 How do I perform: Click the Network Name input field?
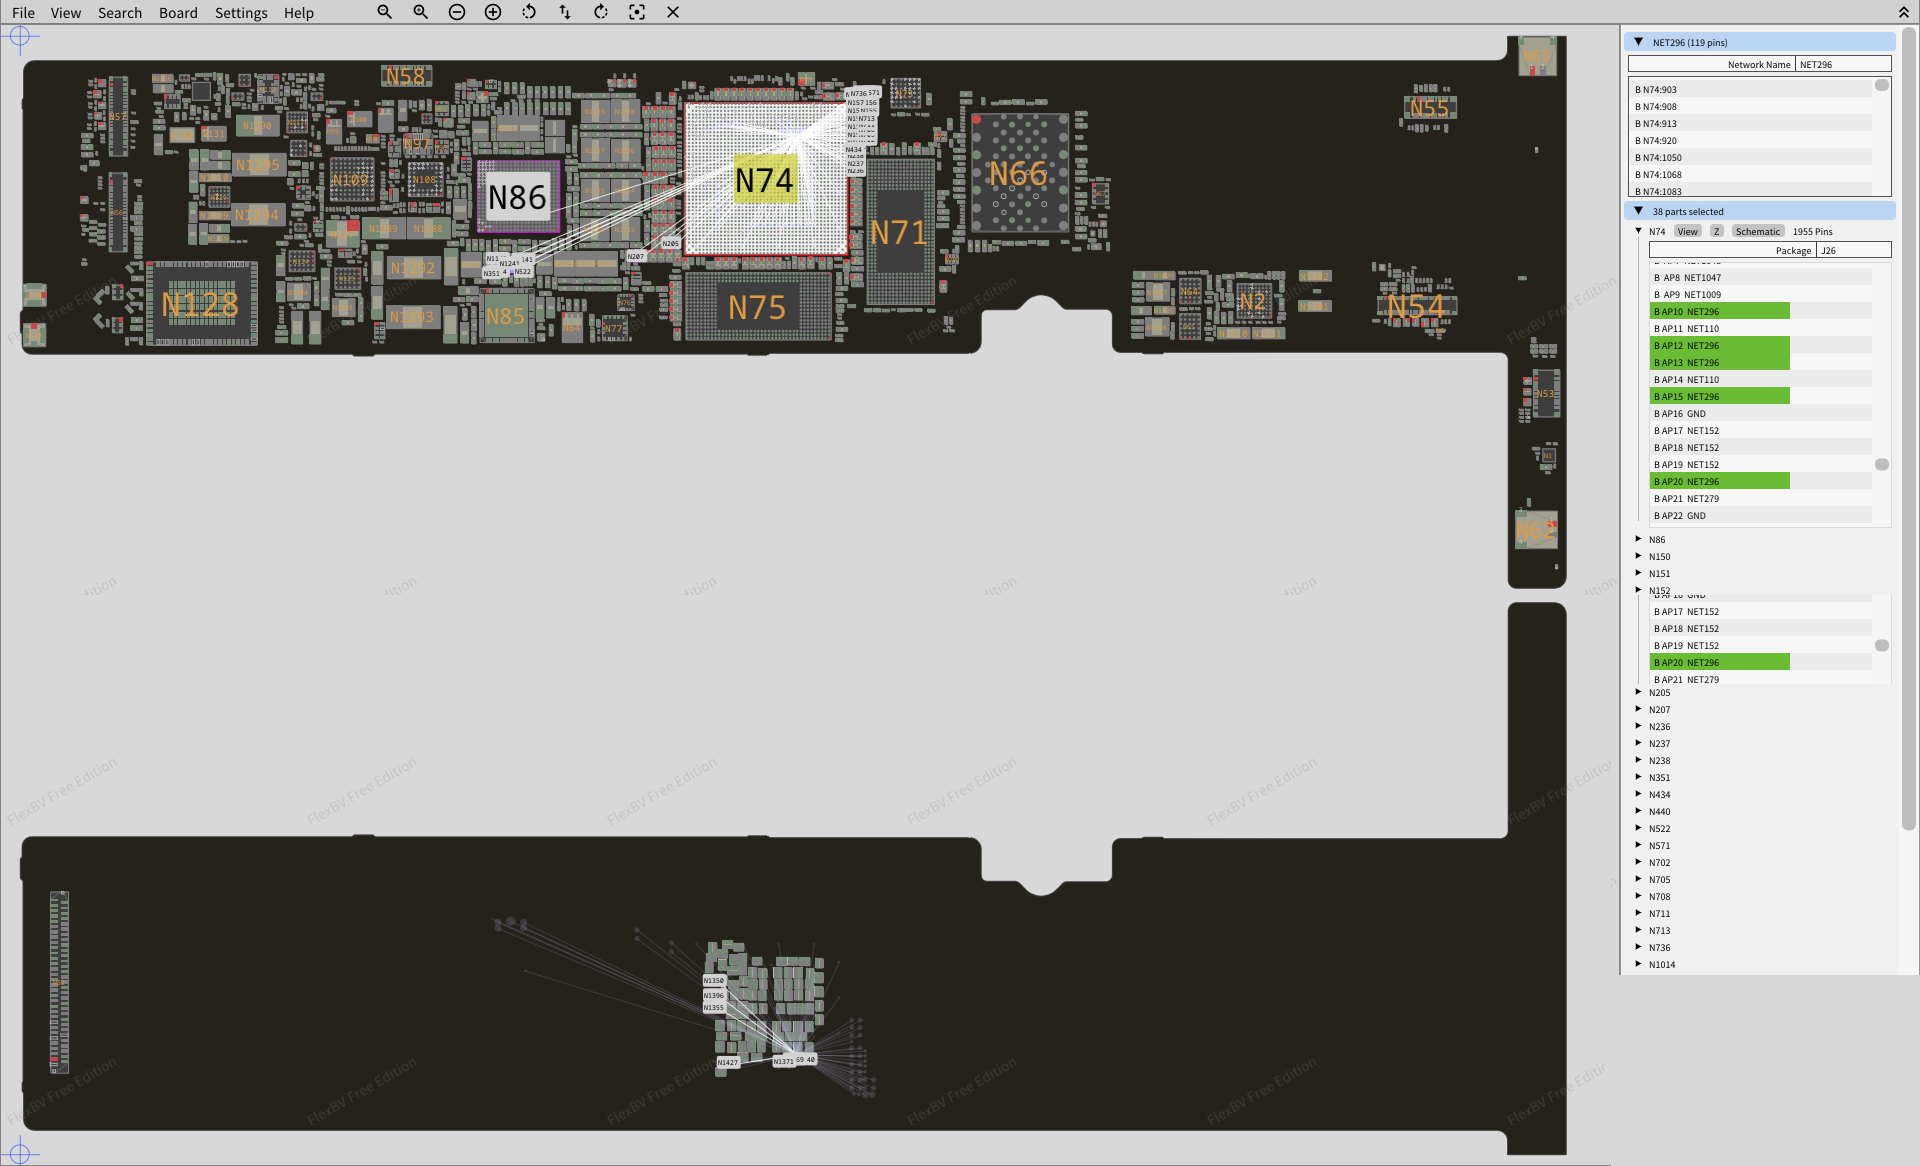[x=1842, y=64]
